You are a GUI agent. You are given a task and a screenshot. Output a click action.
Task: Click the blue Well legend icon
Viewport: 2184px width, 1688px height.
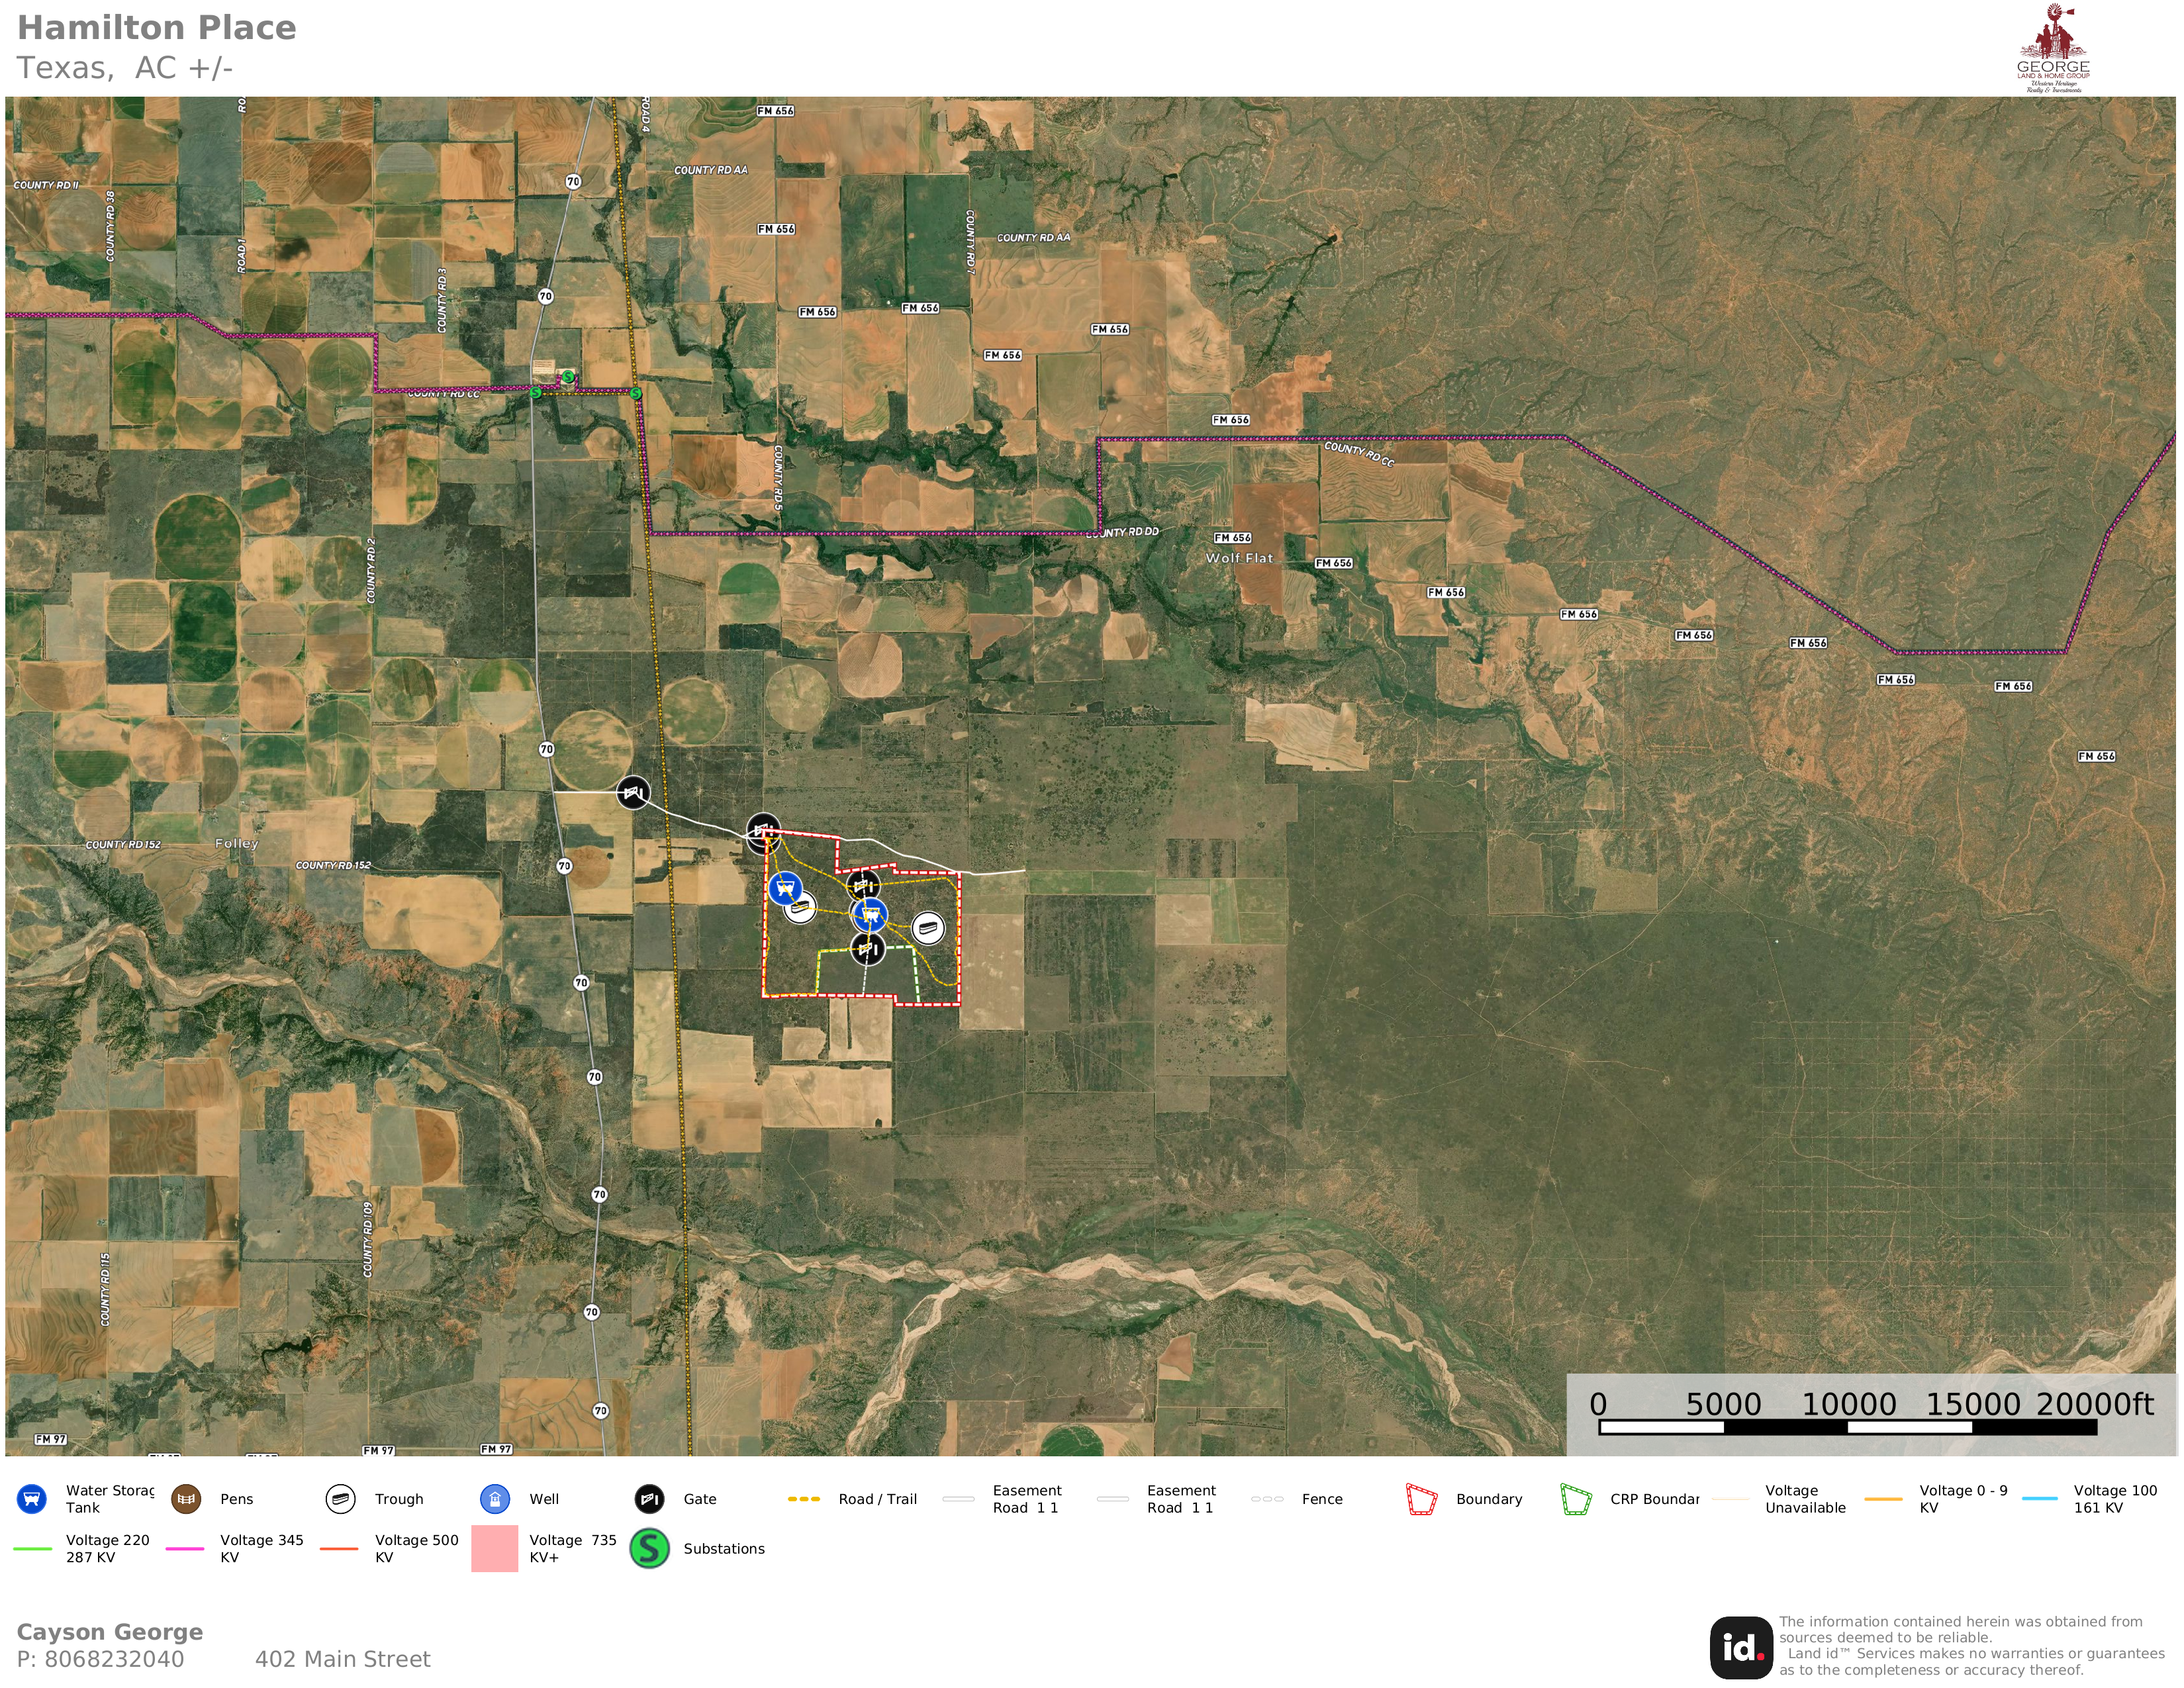point(495,1499)
